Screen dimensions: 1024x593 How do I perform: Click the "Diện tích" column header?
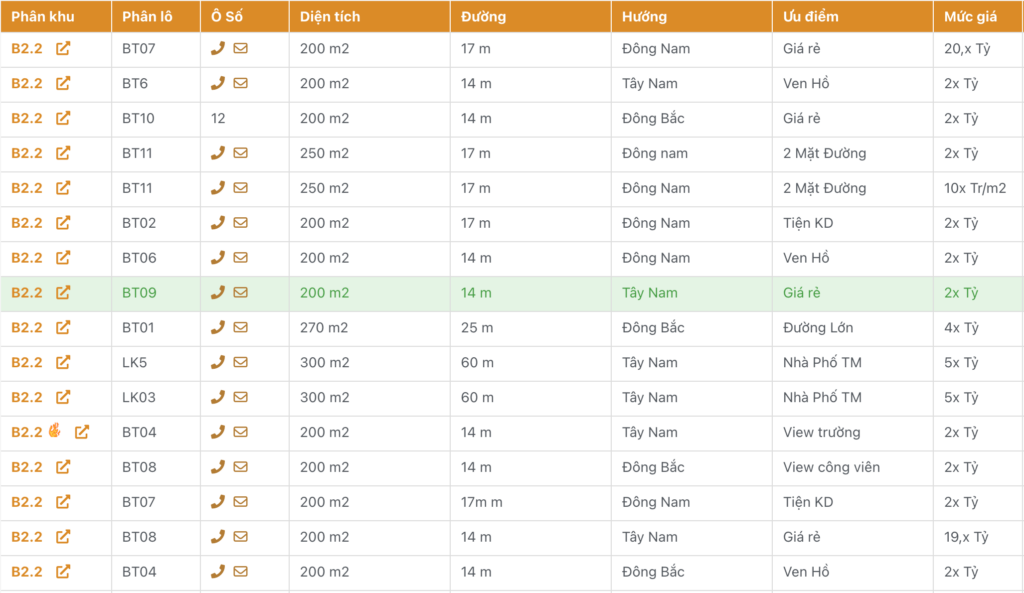pos(330,17)
